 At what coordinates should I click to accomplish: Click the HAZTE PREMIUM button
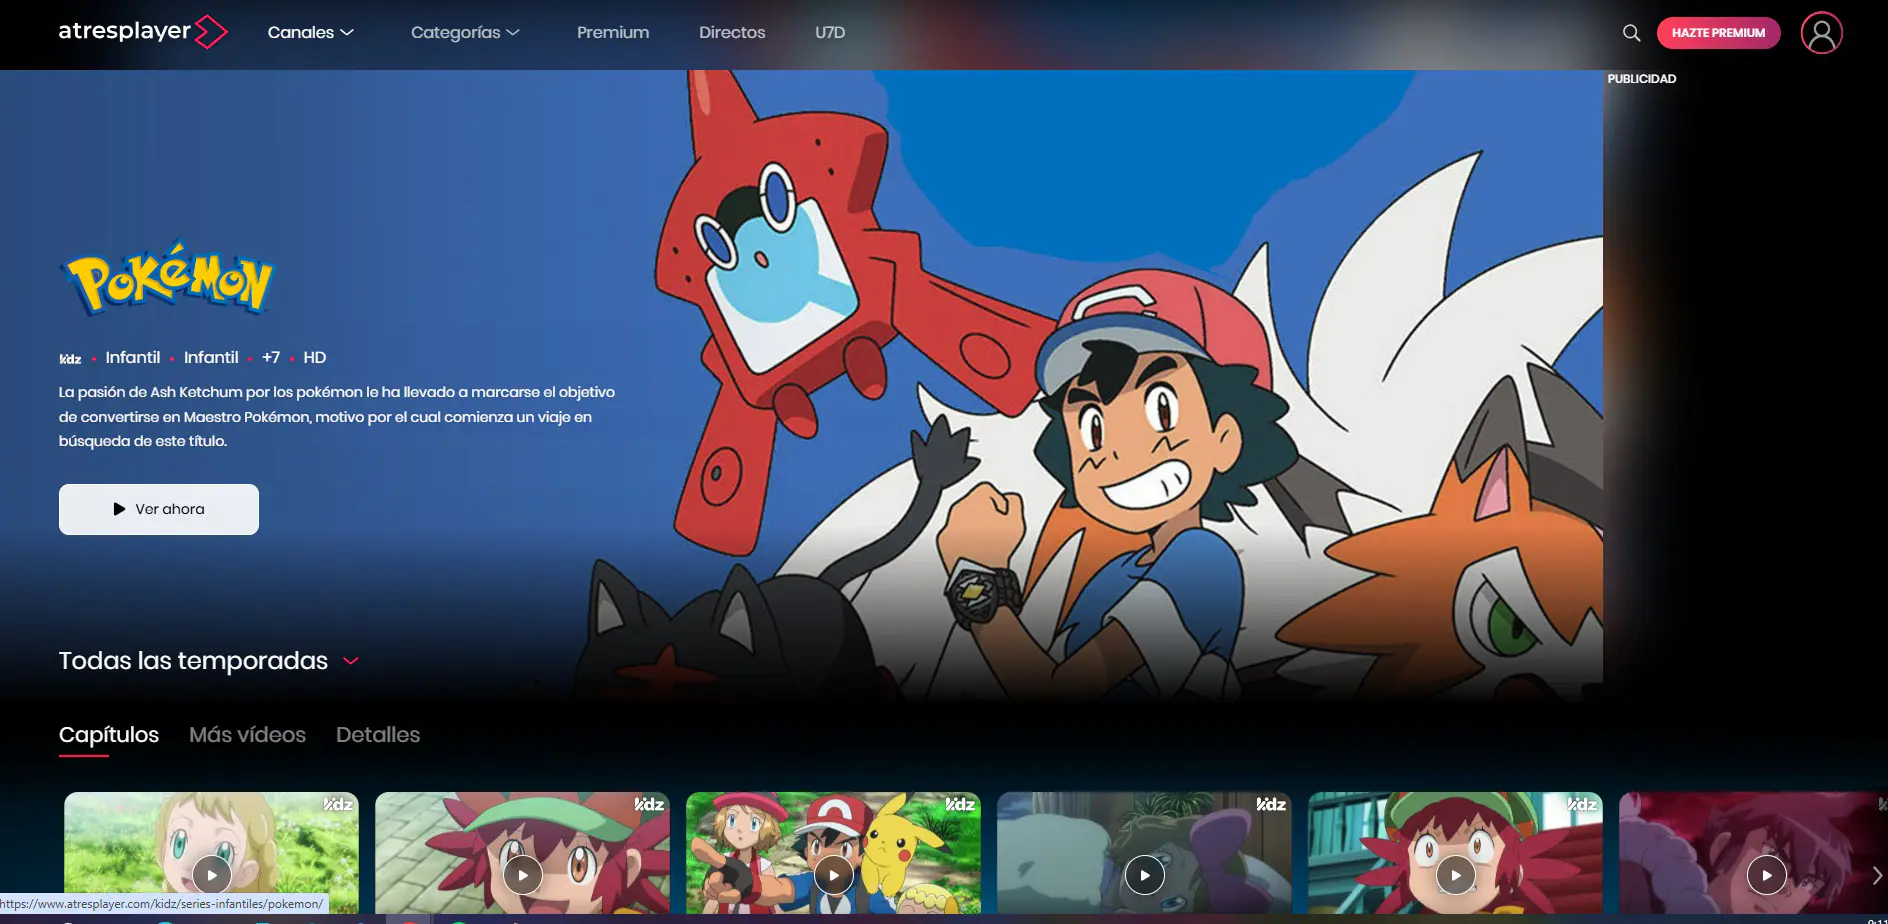click(x=1718, y=33)
